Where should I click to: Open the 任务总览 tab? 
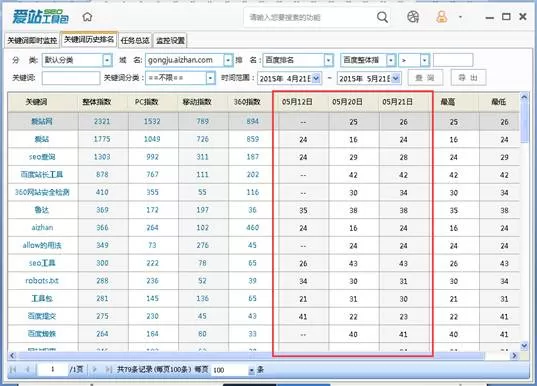coord(135,40)
